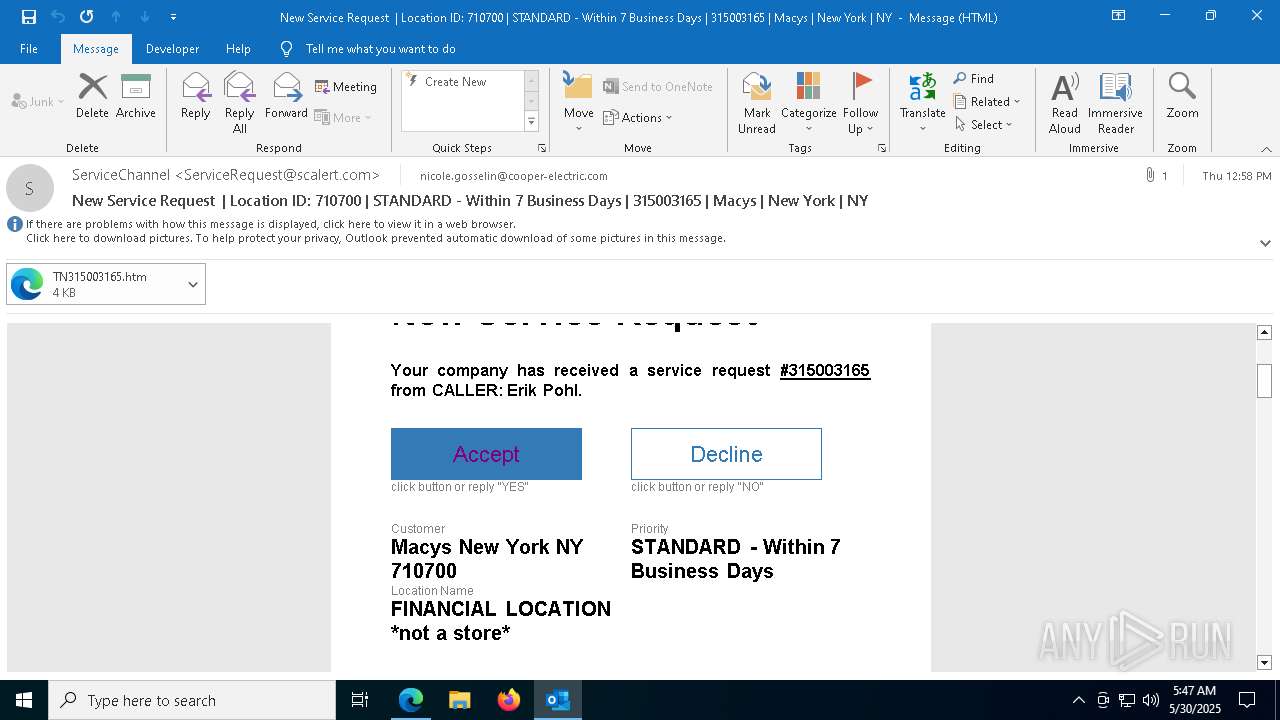Forward this email
The width and height of the screenshot is (1280, 720).
pos(286,96)
